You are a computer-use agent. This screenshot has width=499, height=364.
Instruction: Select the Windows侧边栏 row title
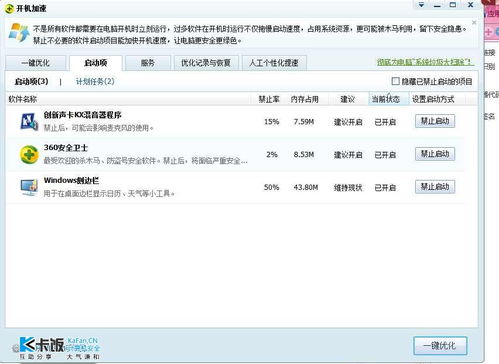71,181
